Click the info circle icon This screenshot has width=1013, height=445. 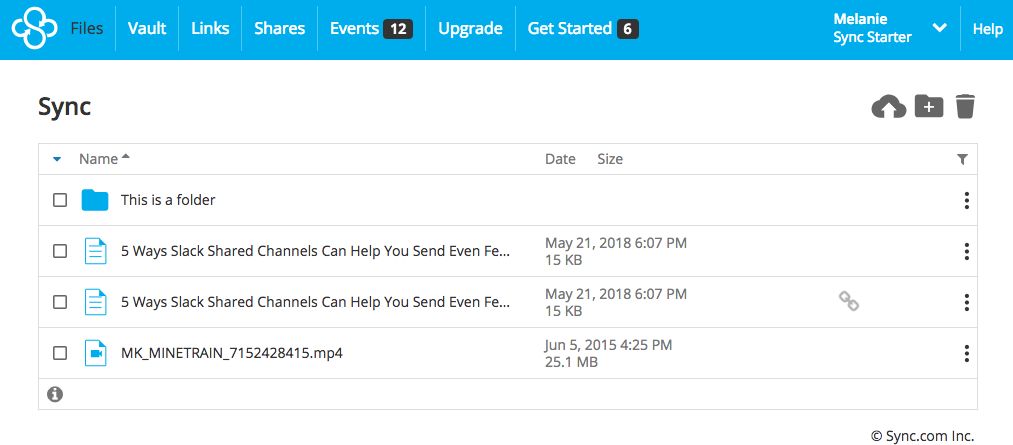(55, 394)
